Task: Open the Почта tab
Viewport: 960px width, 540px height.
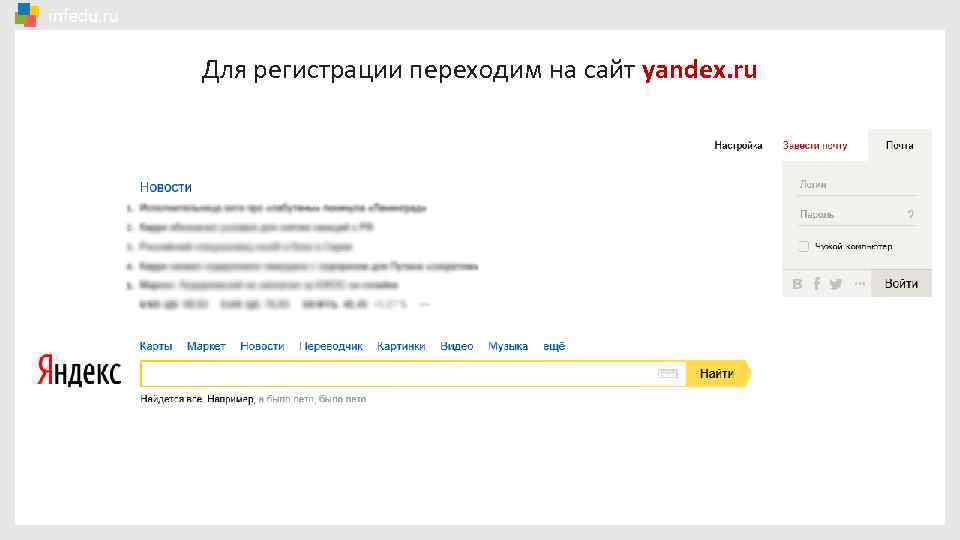Action: [899, 146]
